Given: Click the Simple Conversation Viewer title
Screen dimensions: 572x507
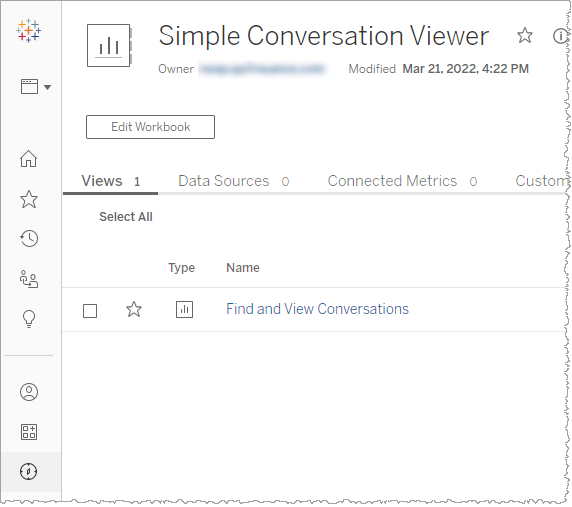Looking at the screenshot, I should tap(324, 36).
